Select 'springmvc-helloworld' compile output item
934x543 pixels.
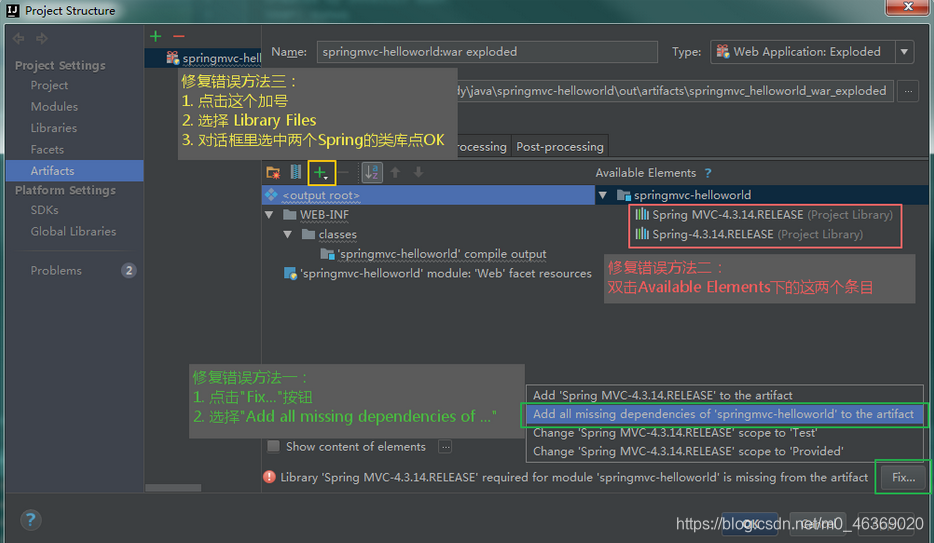coord(433,254)
